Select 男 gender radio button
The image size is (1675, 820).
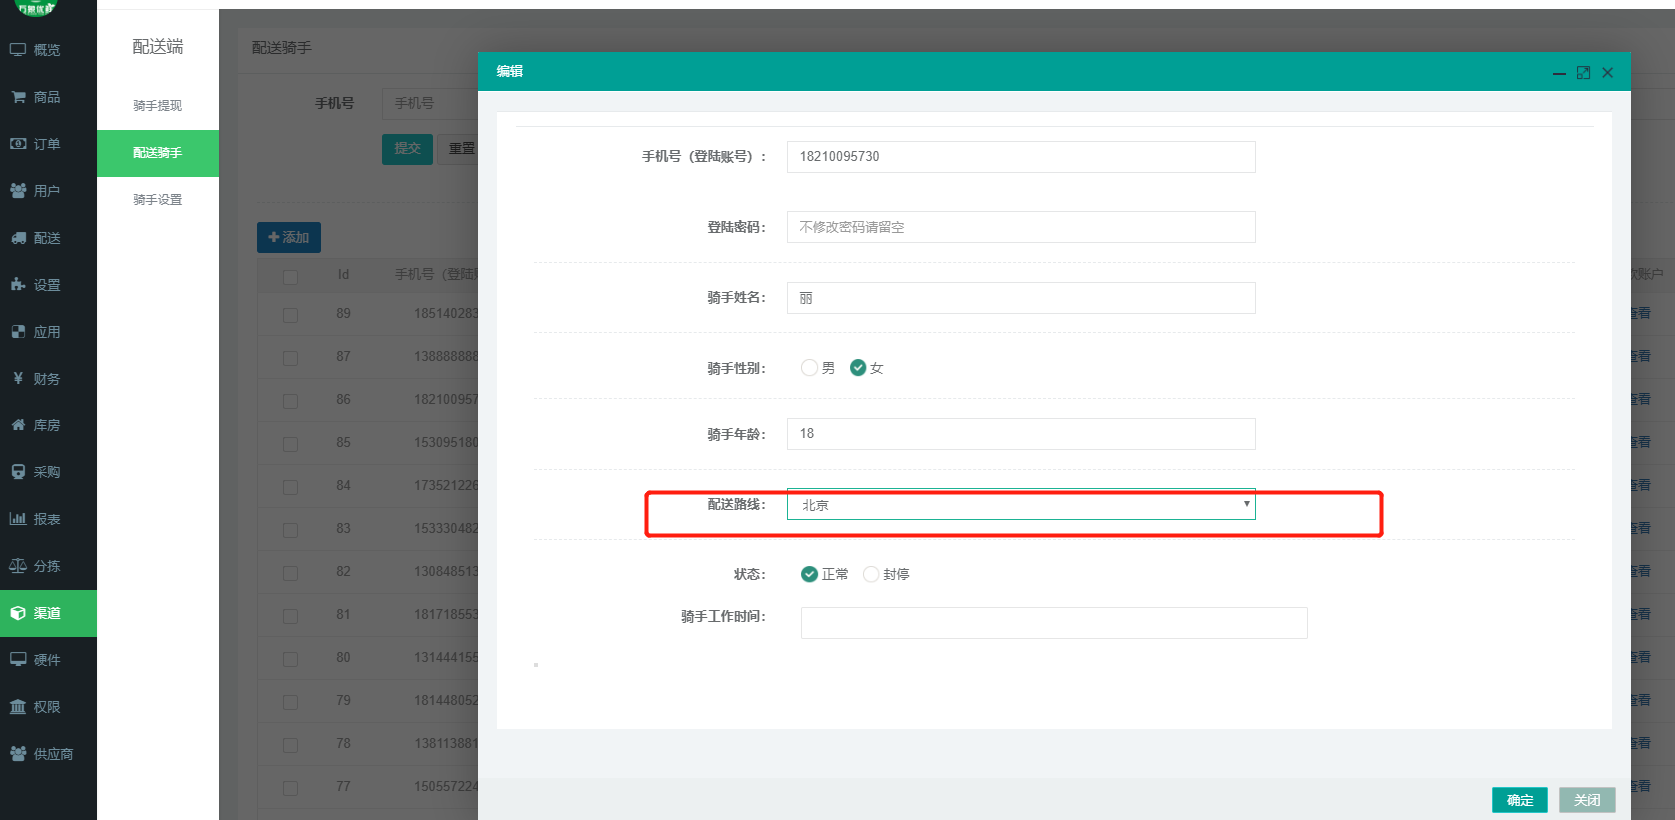pyautogui.click(x=809, y=368)
